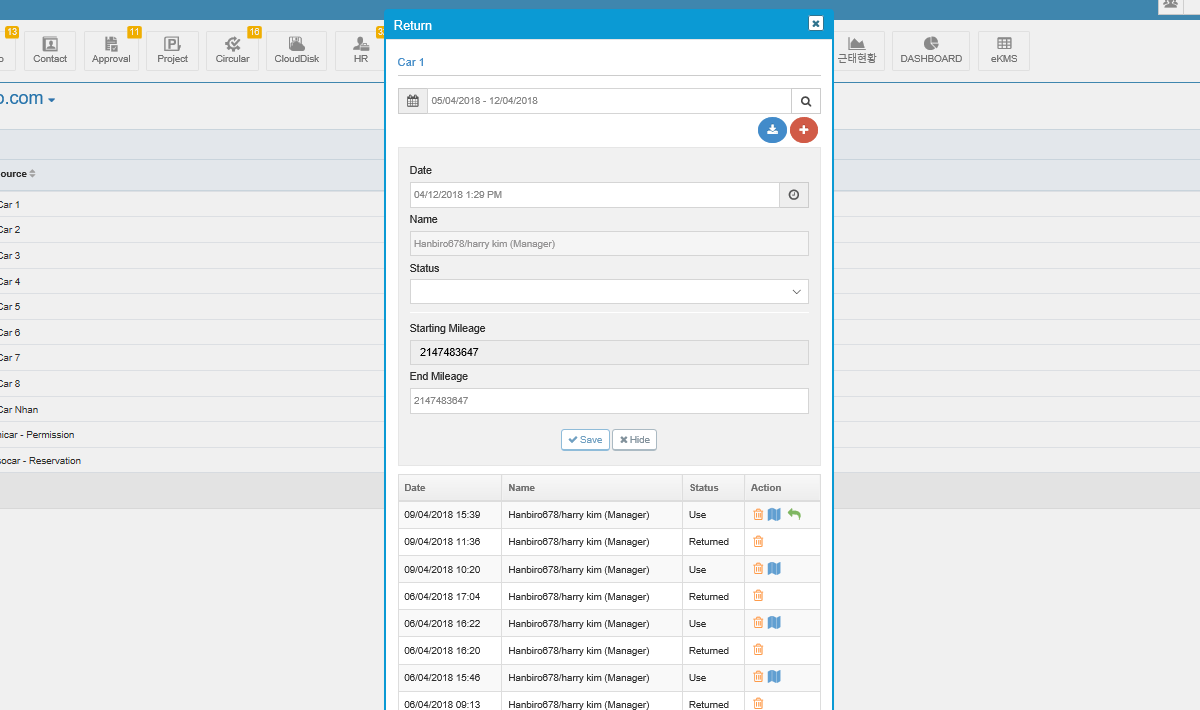Viewport: 1200px width, 710px height.
Task: Click green return arrow on first row
Action: click(794, 514)
